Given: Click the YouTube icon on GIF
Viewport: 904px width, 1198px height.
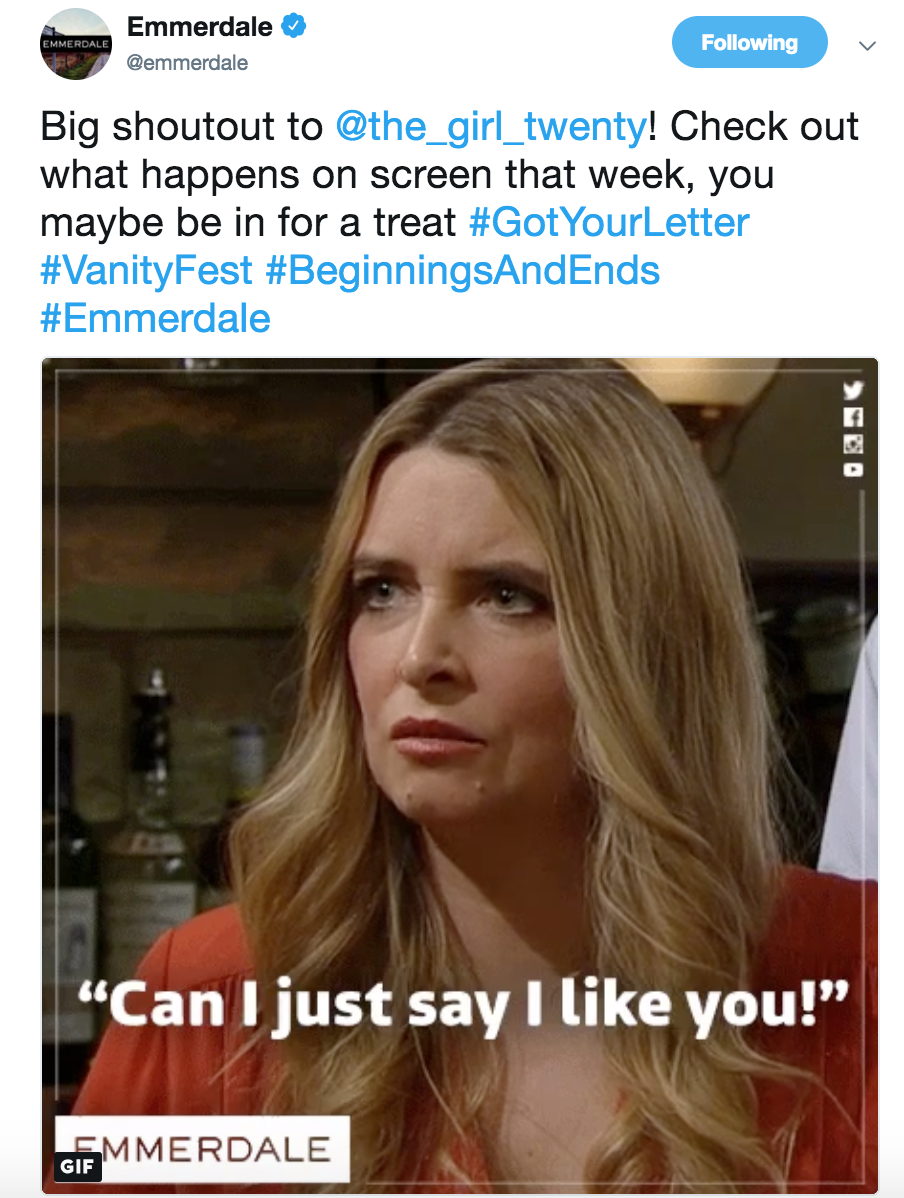Looking at the screenshot, I should click(x=853, y=469).
